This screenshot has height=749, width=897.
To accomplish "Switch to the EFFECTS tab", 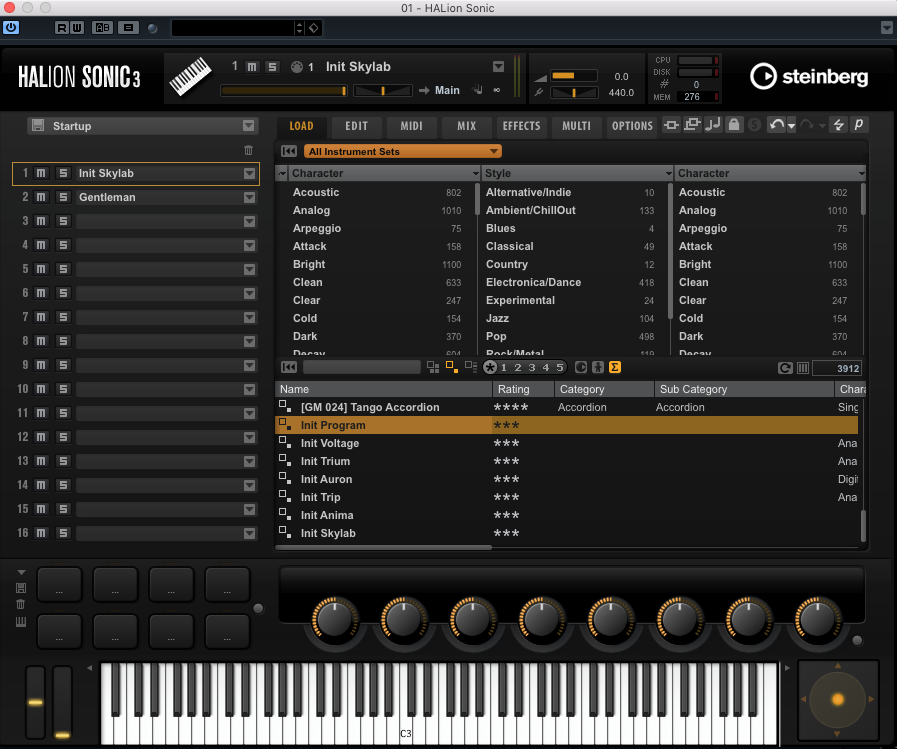I will pos(521,126).
